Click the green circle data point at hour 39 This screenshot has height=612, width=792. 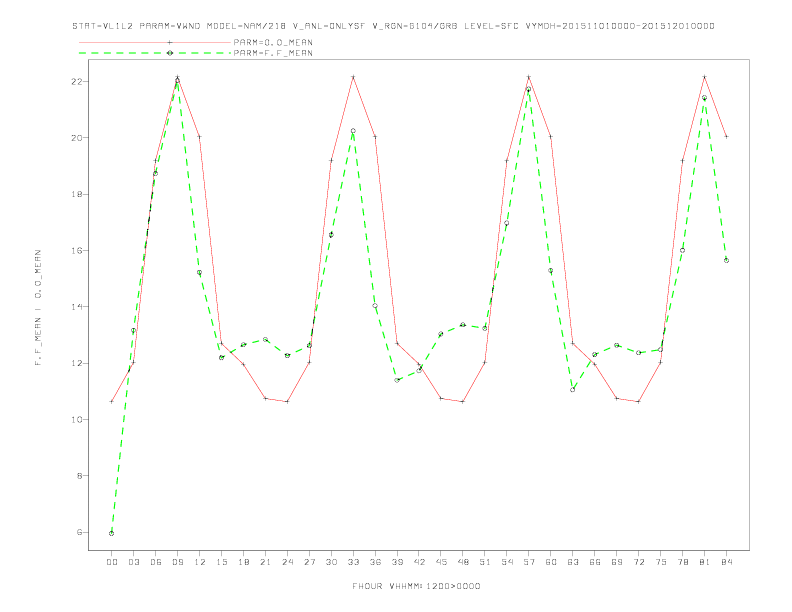(397, 380)
